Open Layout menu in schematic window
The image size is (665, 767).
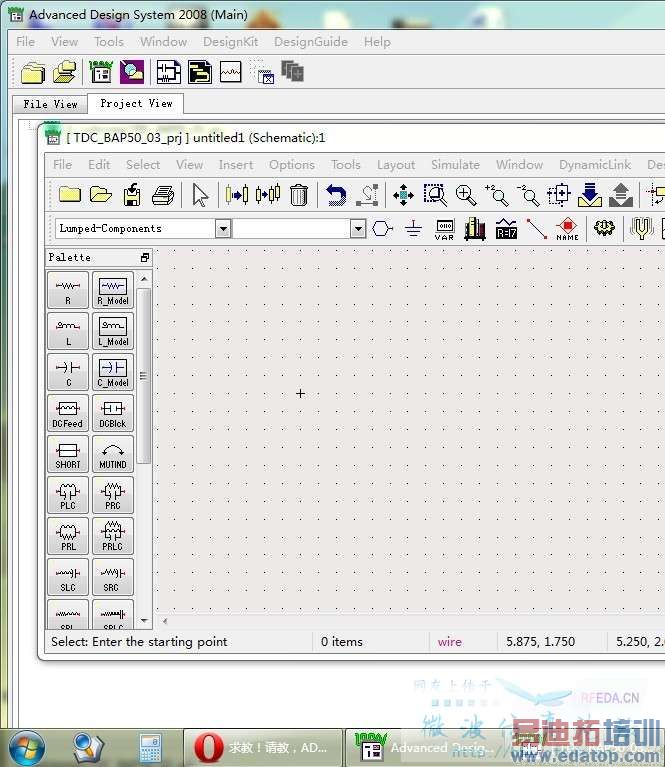[396, 165]
